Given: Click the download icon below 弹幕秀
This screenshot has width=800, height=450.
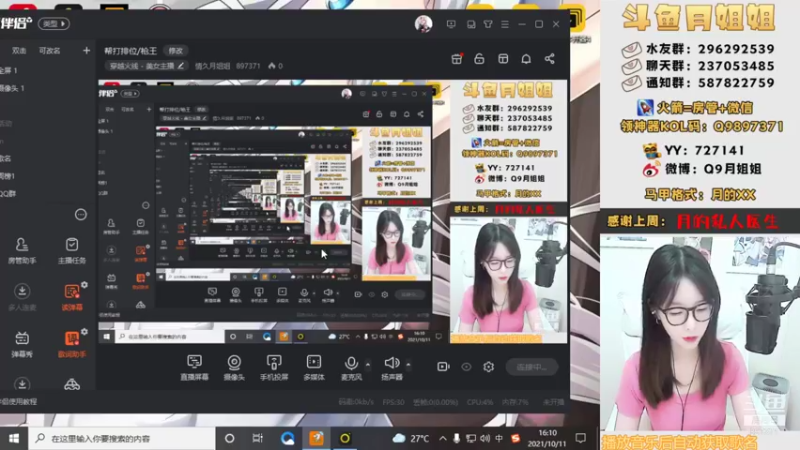Looking at the screenshot, I should 22,384.
